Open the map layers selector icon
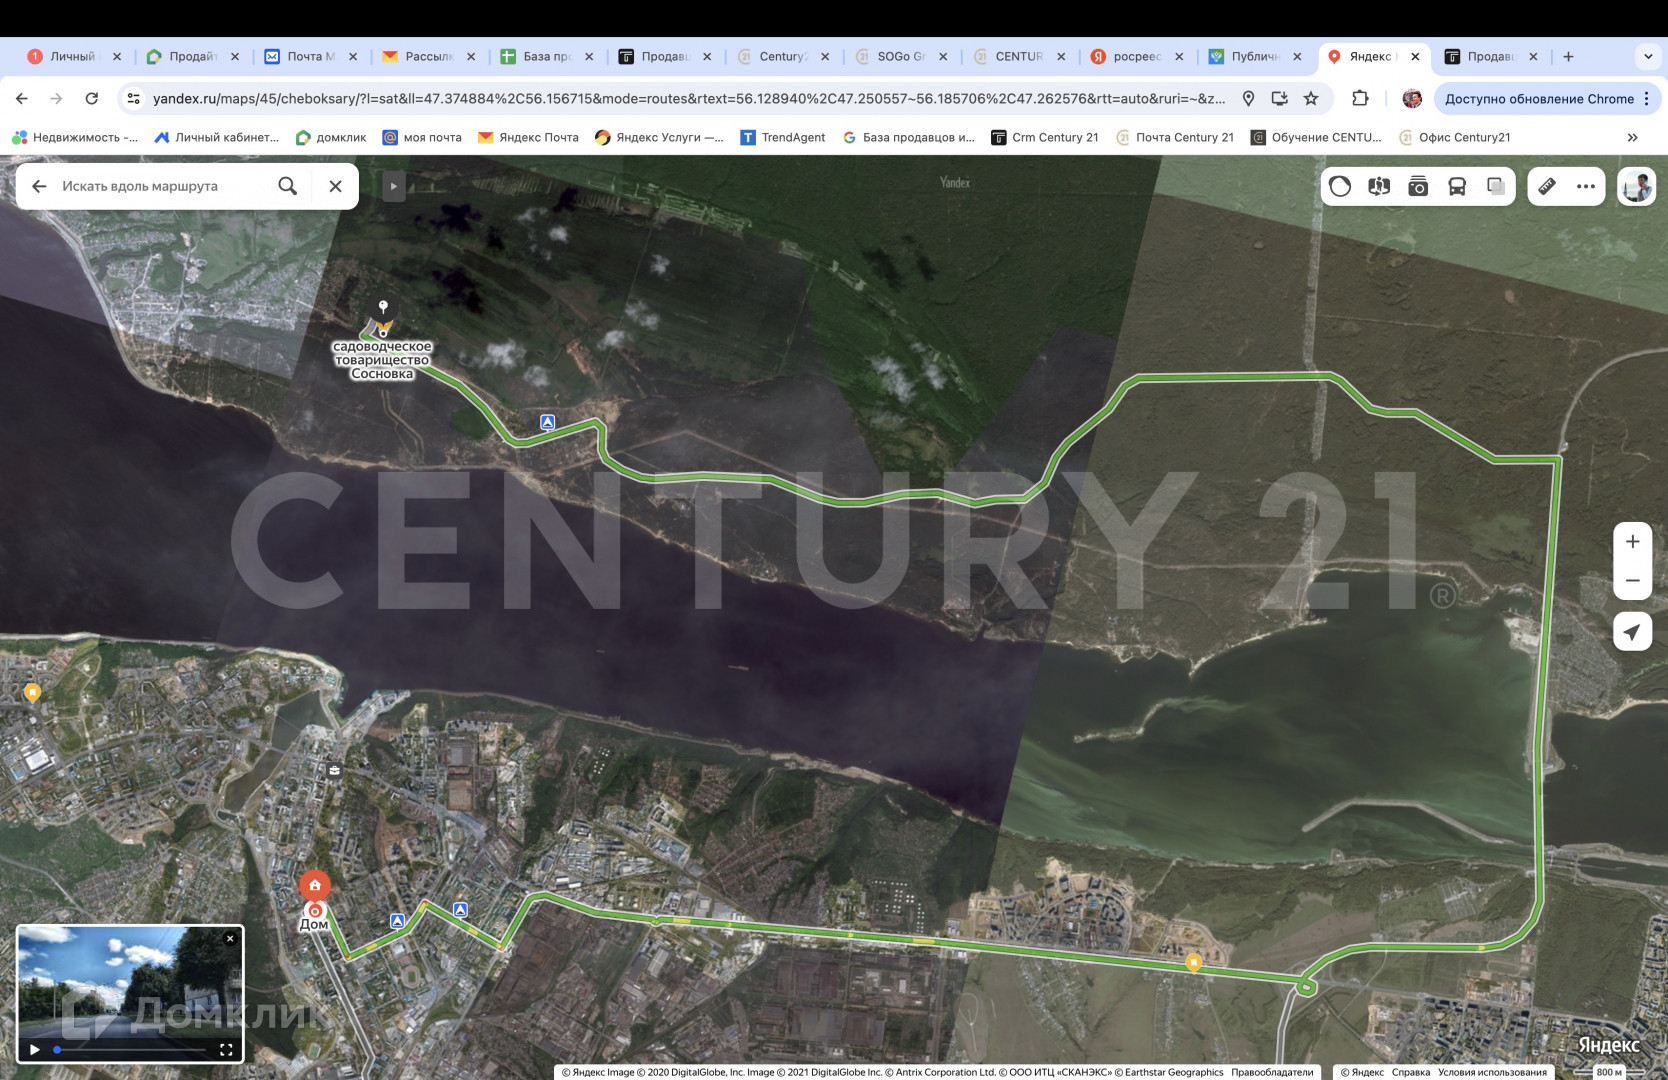1668x1080 pixels. tap(1496, 186)
